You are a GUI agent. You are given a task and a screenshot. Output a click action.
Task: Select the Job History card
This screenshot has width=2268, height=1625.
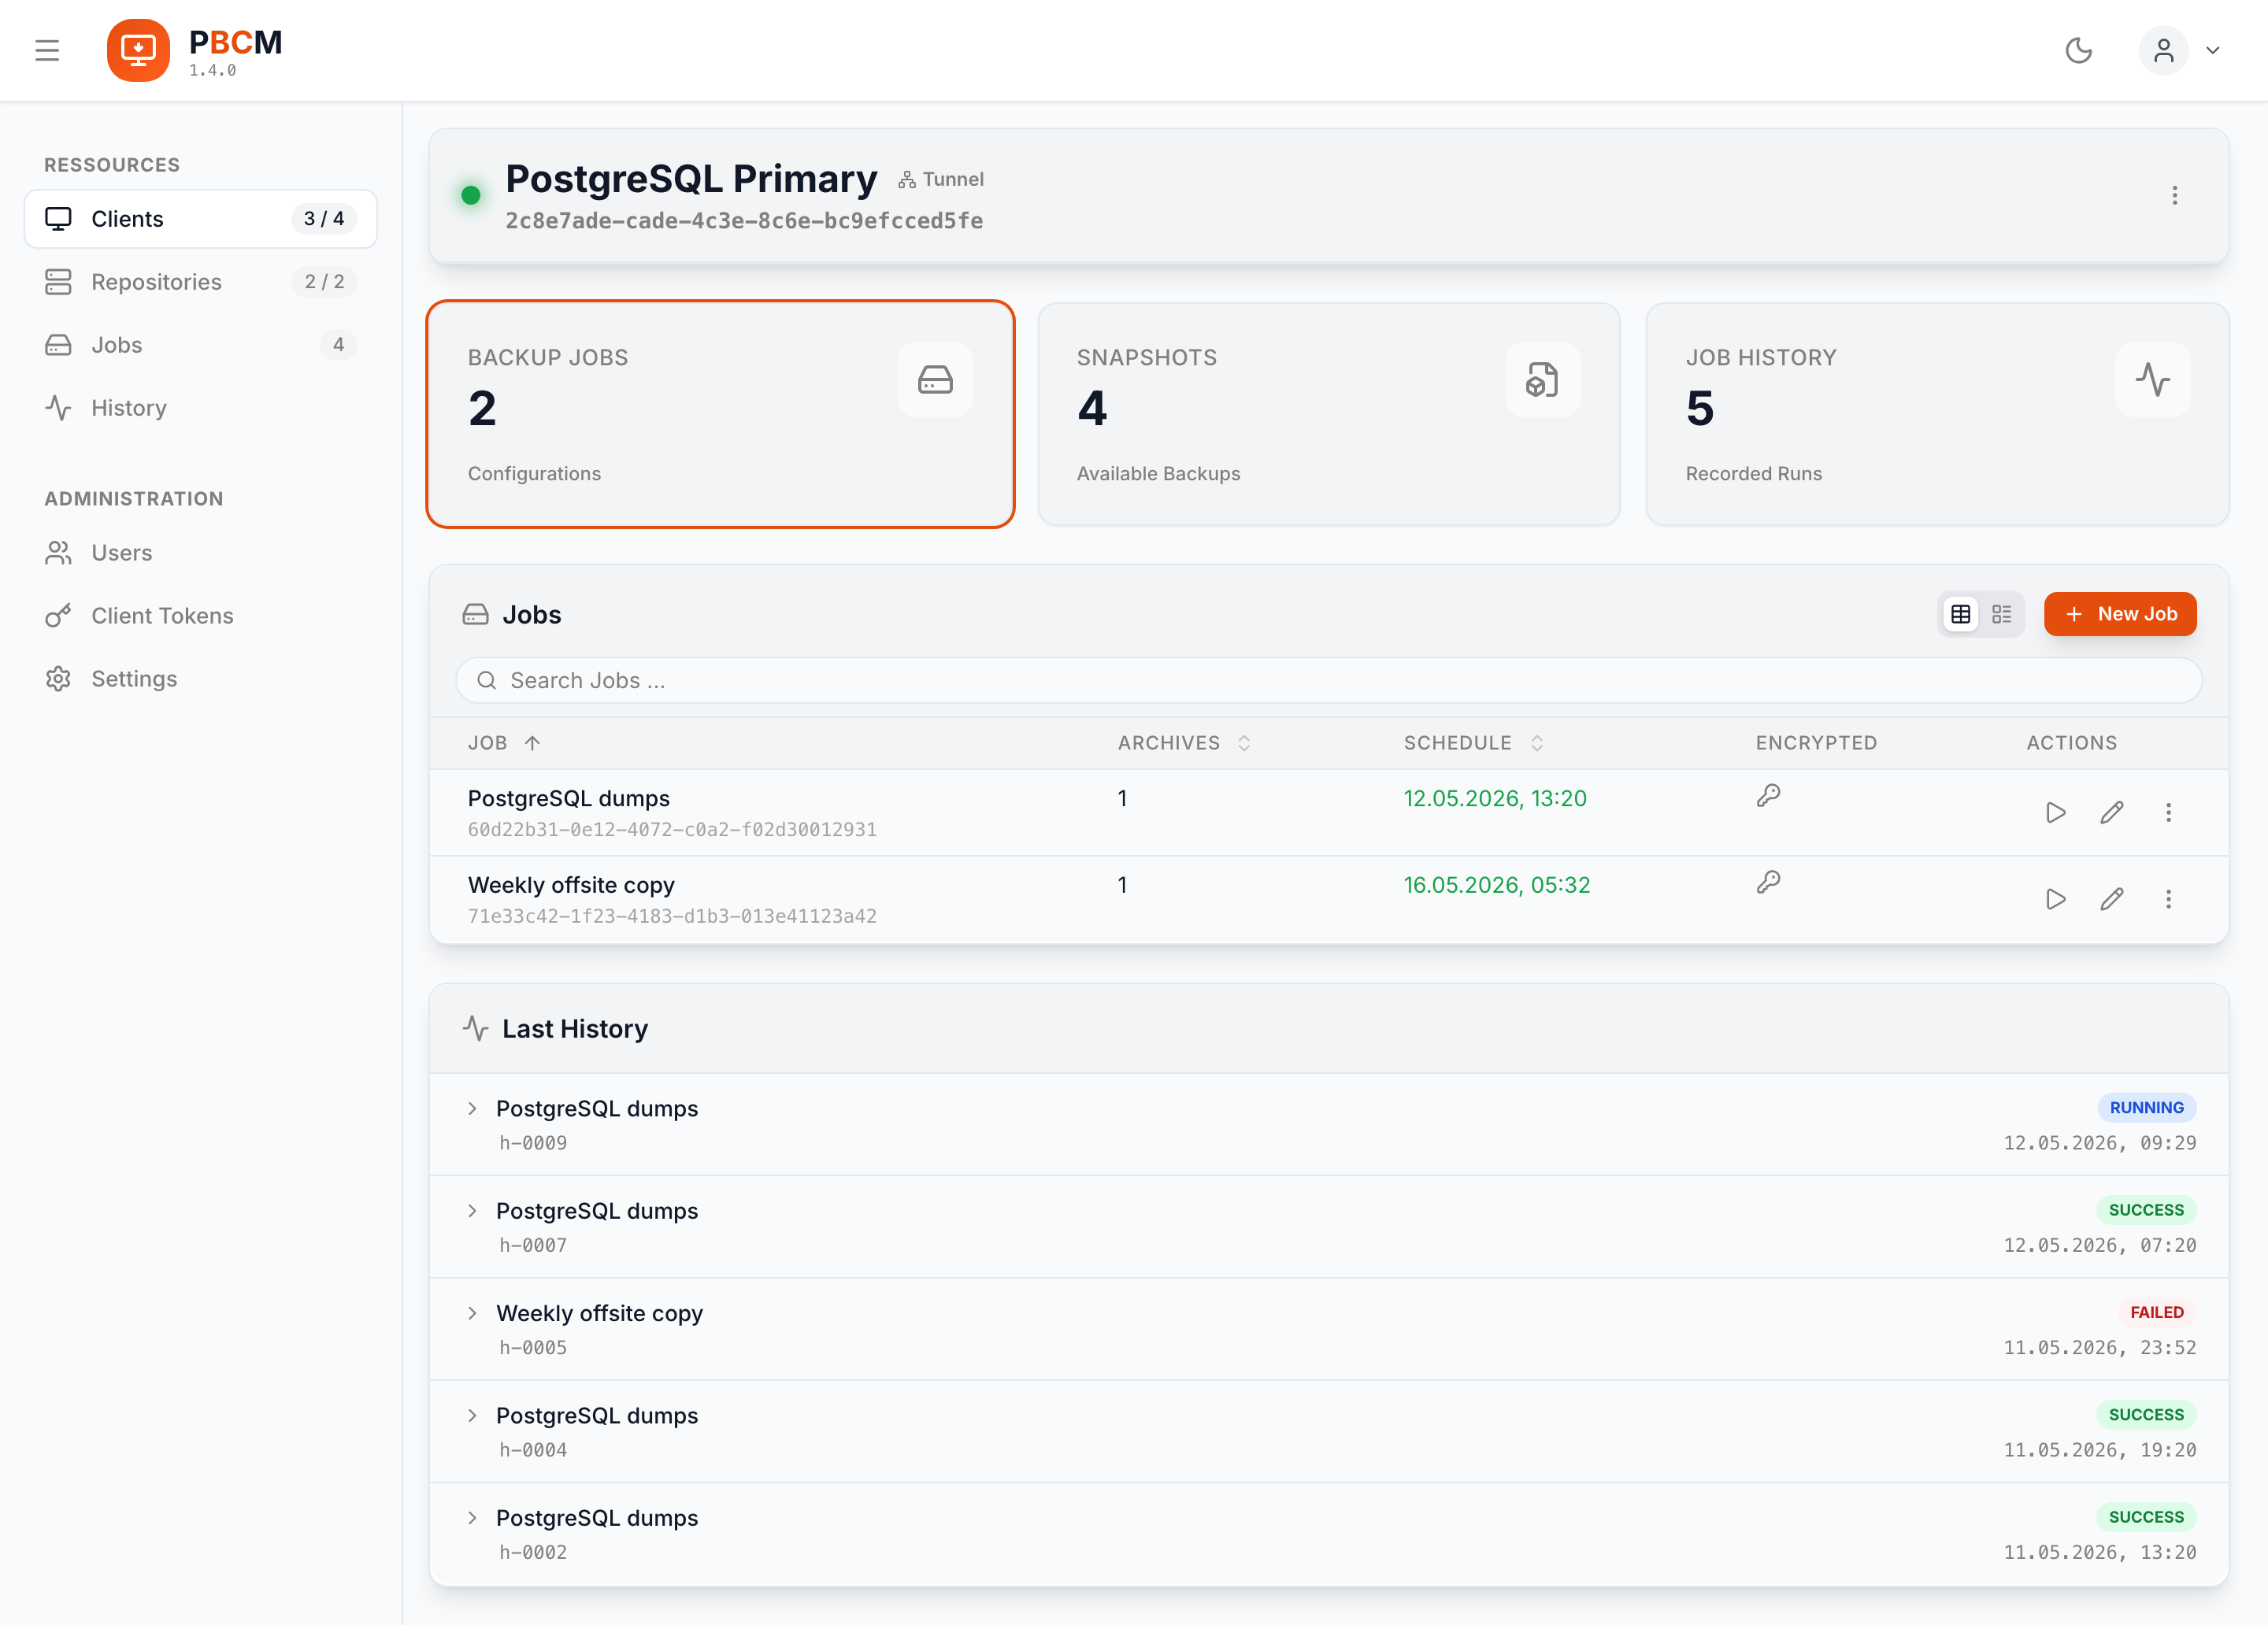(x=1937, y=414)
